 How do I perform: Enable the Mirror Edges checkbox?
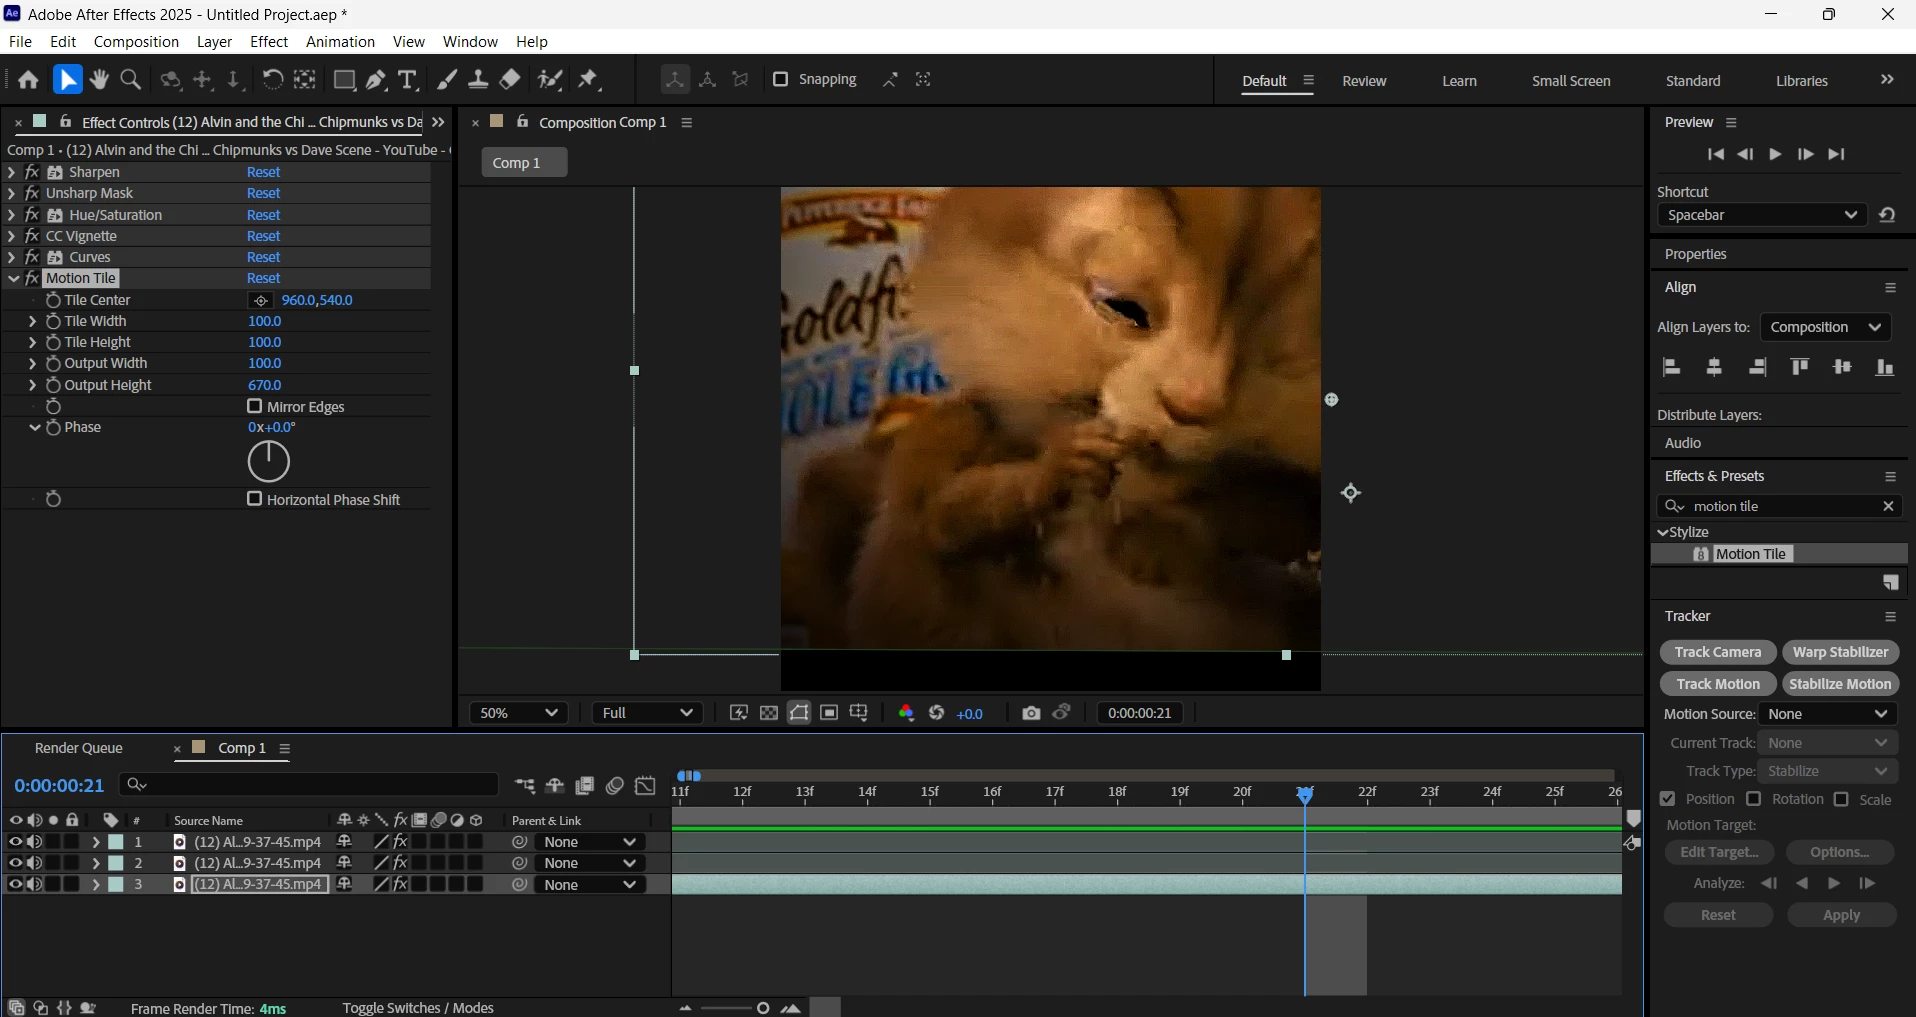(254, 406)
